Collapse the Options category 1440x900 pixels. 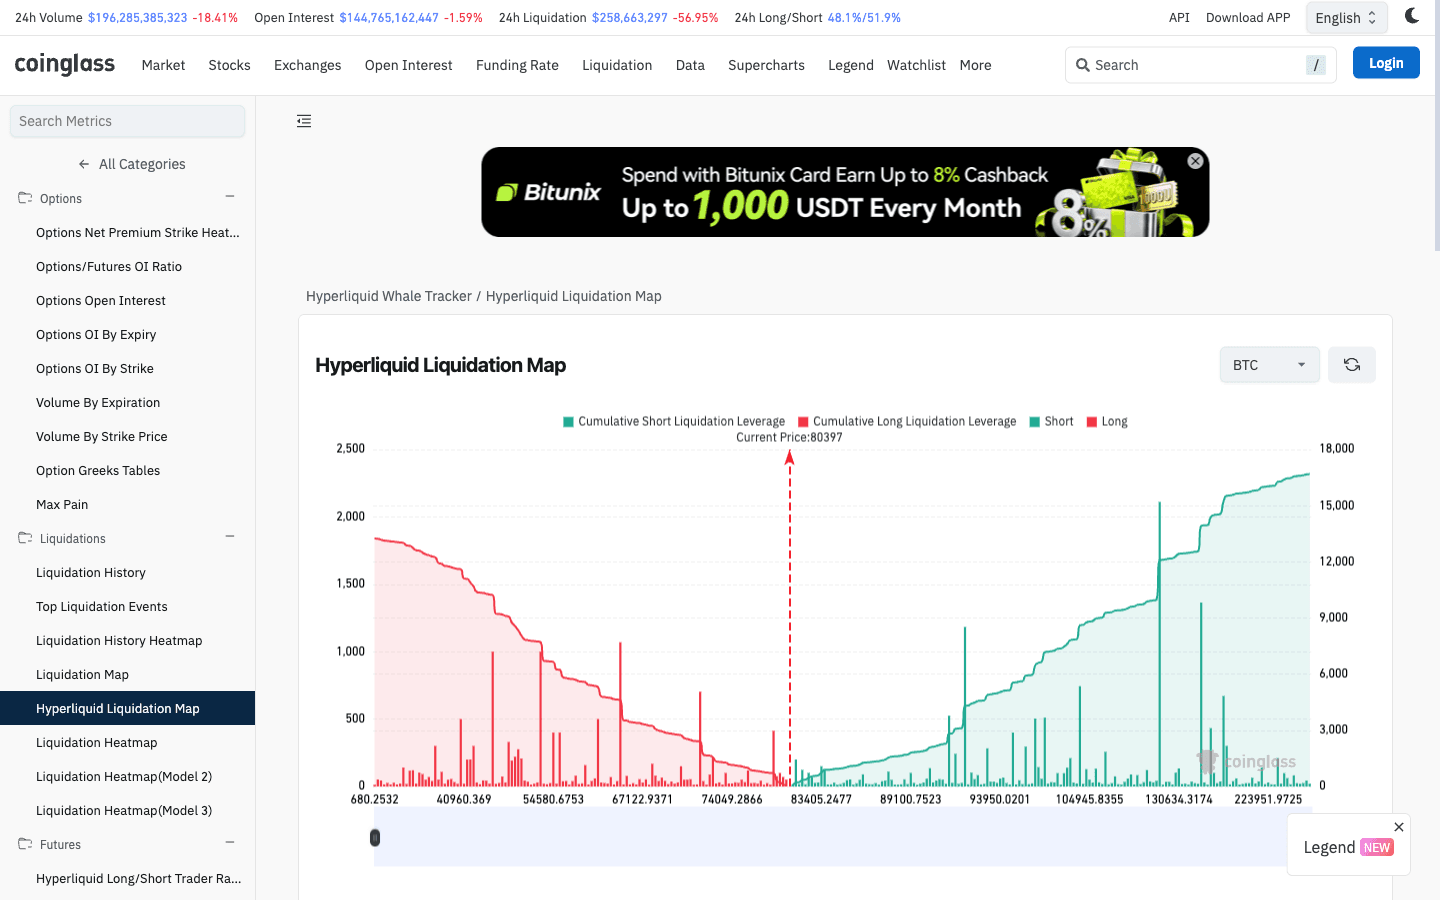click(x=230, y=197)
